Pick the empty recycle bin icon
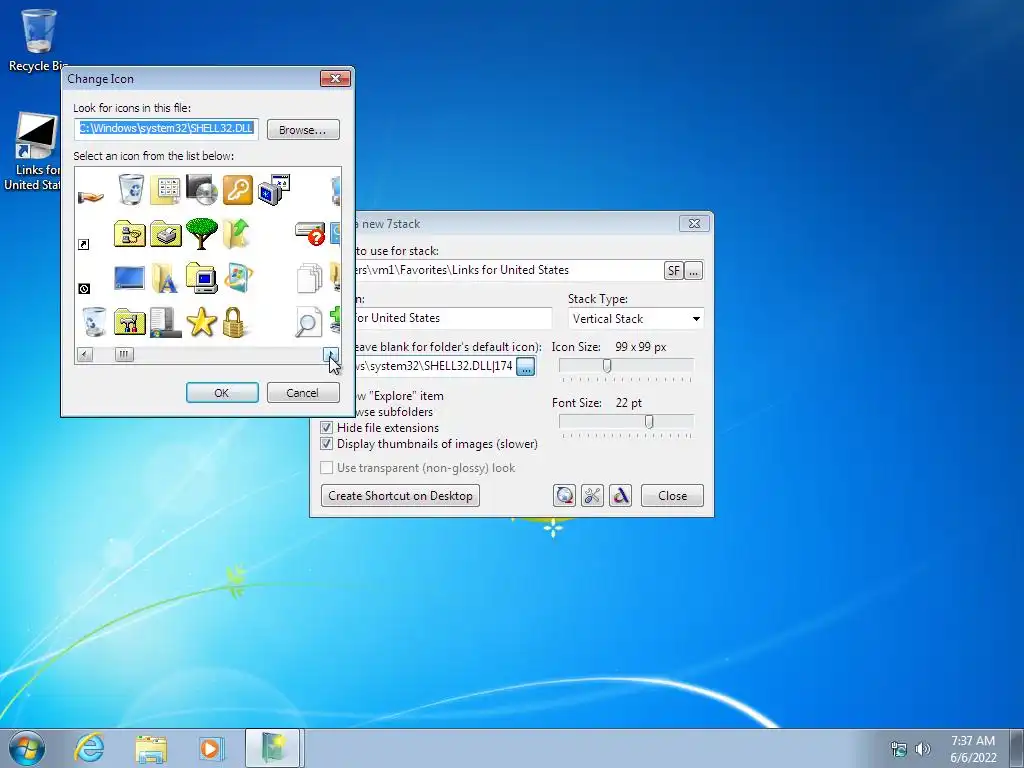Viewport: 1024px width, 768px height. [95, 323]
